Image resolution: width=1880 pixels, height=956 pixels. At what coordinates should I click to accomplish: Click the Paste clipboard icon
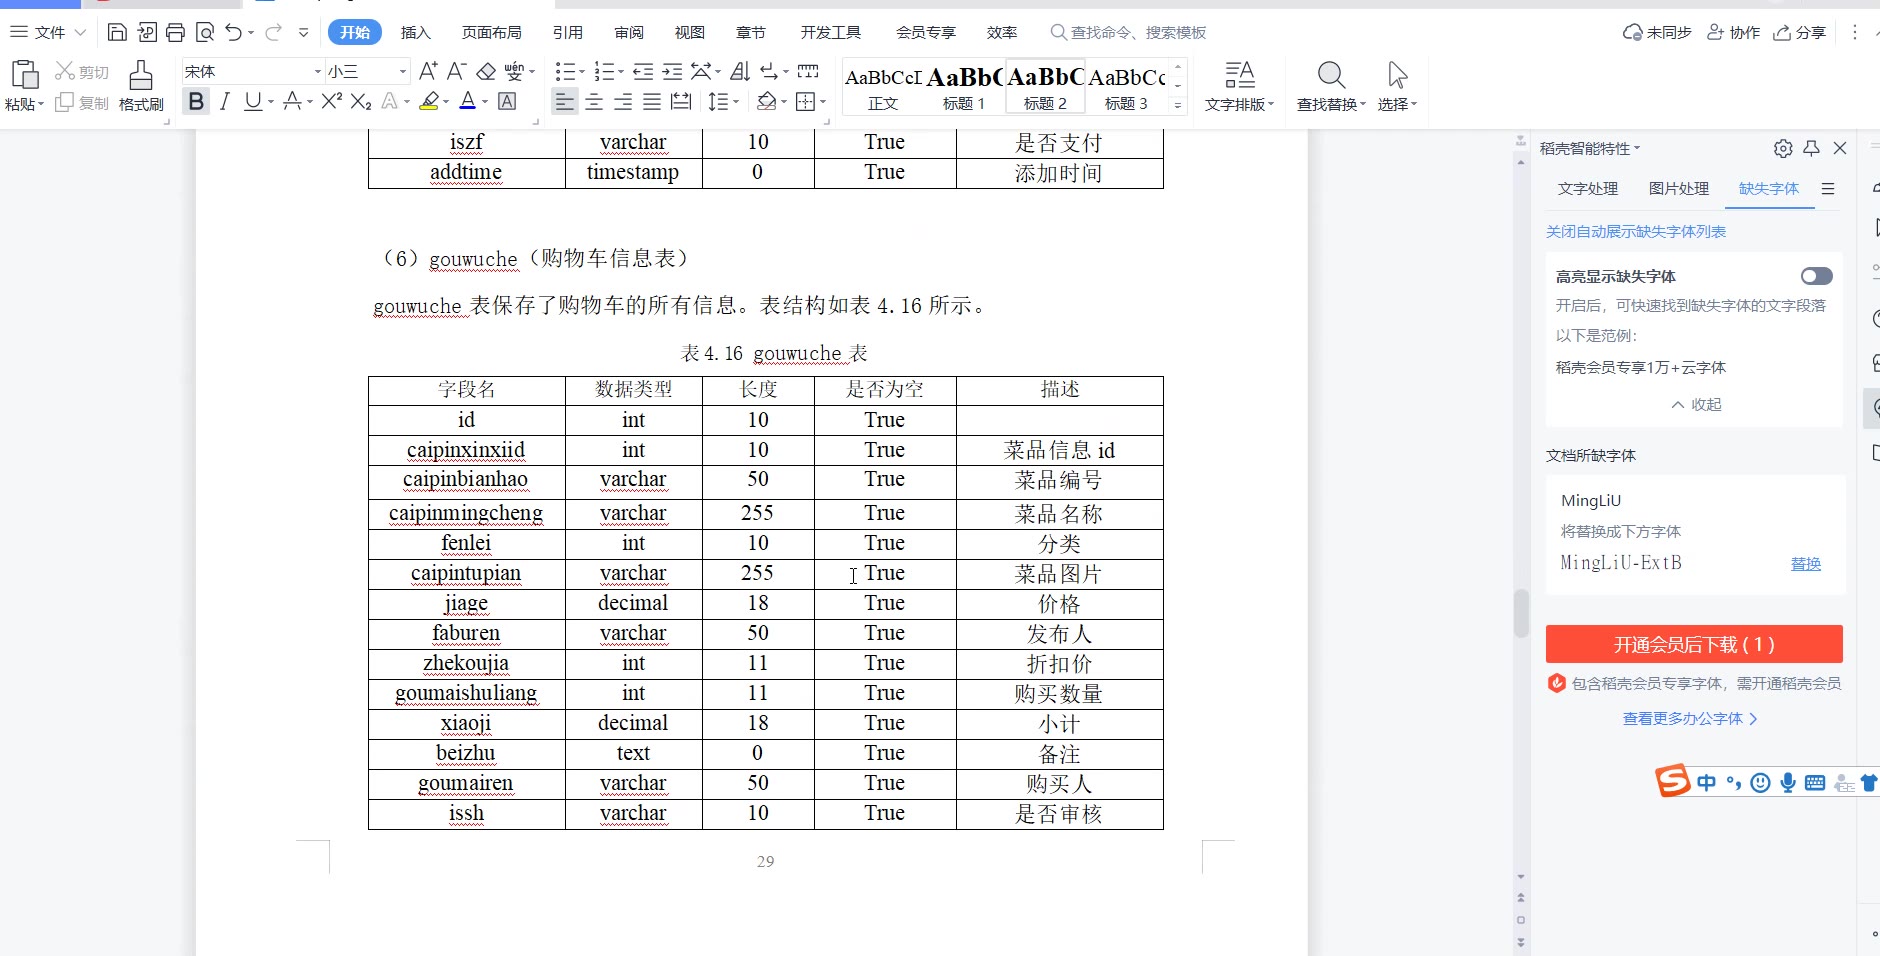24,75
